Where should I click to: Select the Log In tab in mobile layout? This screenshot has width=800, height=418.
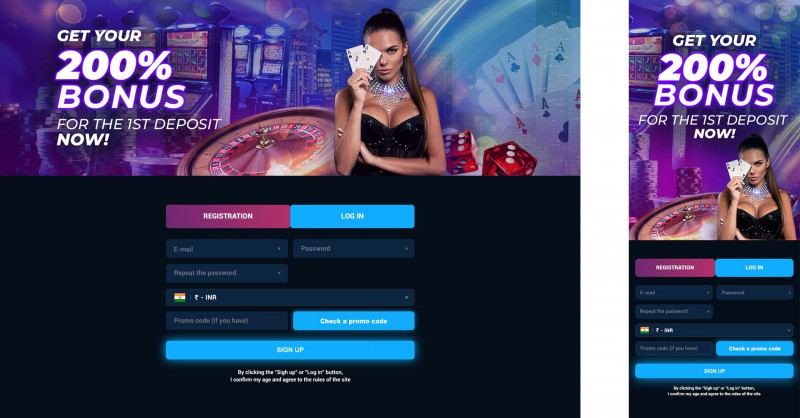tap(754, 267)
